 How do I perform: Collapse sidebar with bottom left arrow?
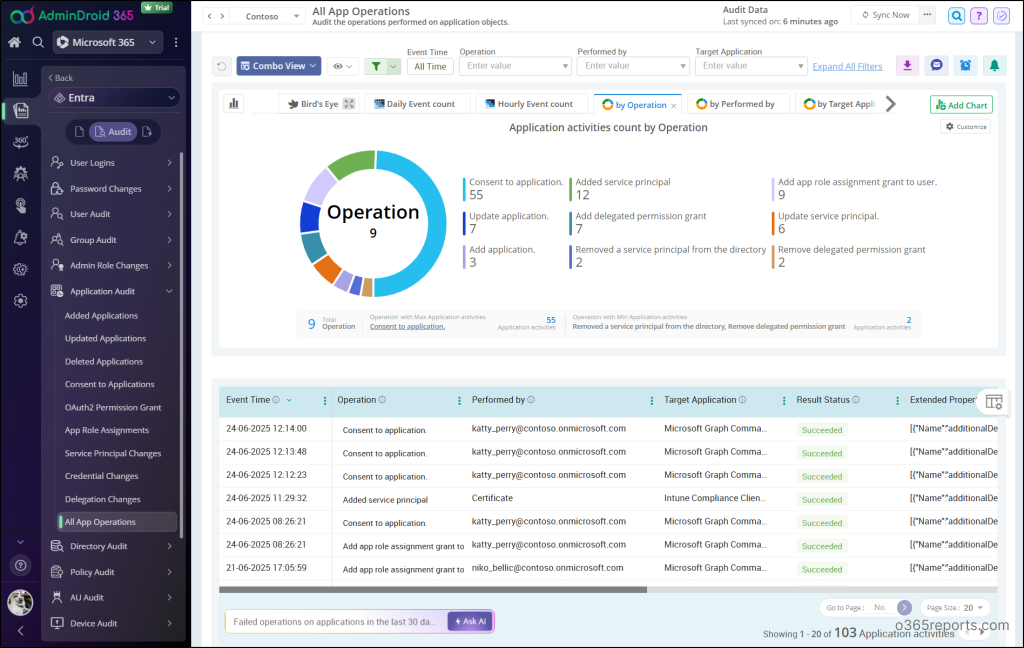(x=20, y=631)
